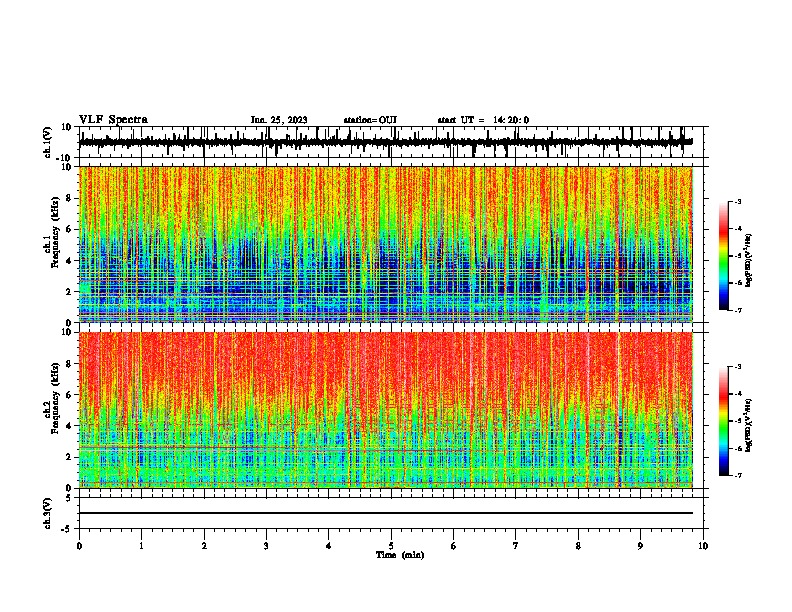792x612 pixels.
Task: Click inside the ch.2 frequency spectrogram
Action: 386,410
